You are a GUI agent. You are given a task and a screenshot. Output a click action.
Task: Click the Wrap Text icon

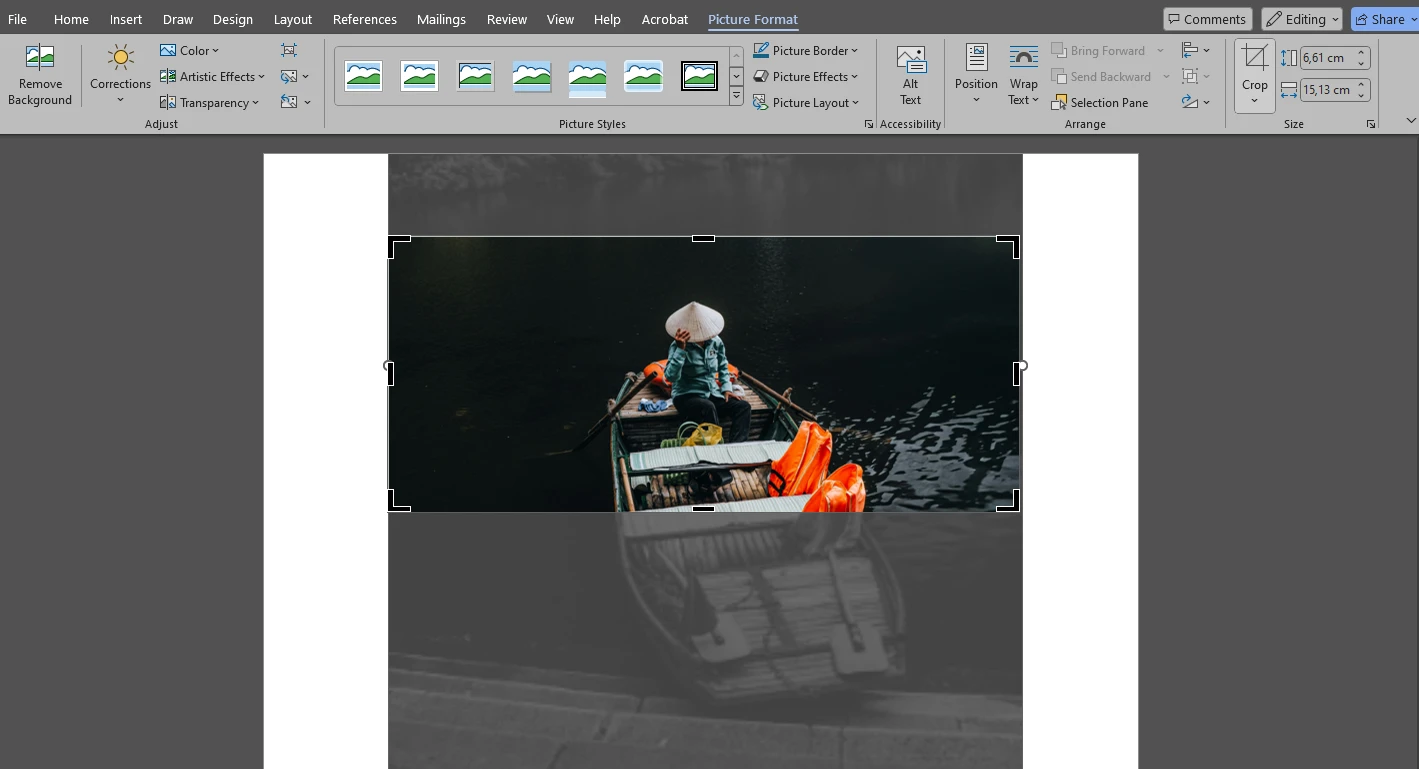[1023, 58]
